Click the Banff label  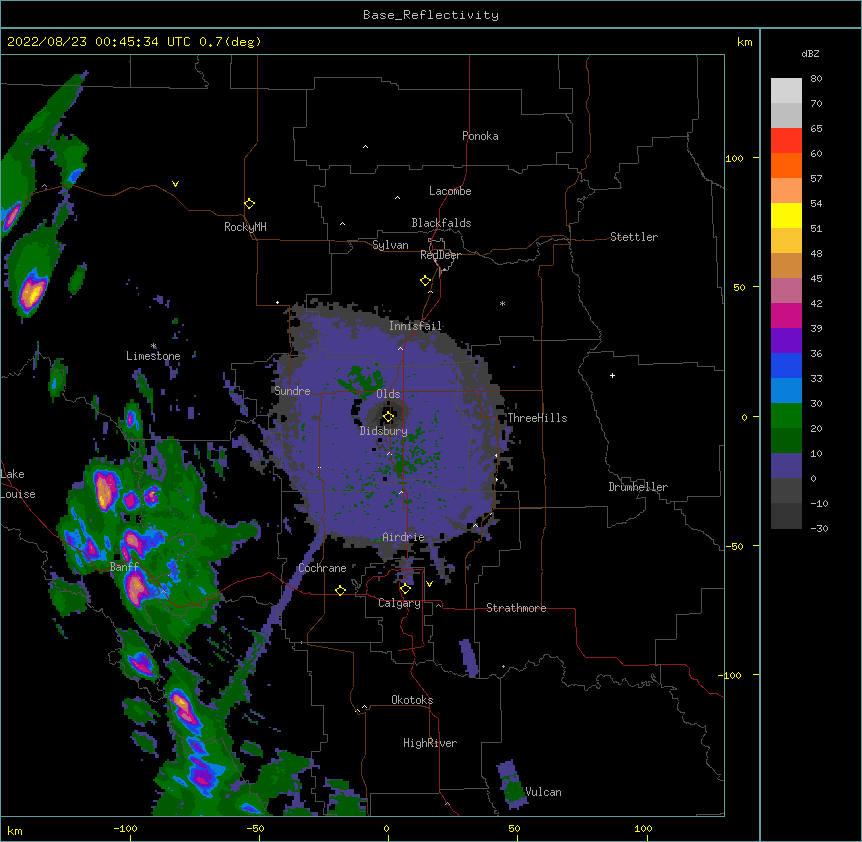124,567
